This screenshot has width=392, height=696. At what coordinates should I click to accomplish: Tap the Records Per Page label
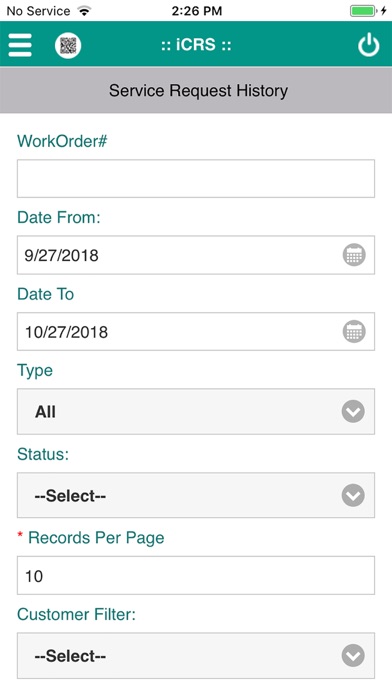point(96,538)
